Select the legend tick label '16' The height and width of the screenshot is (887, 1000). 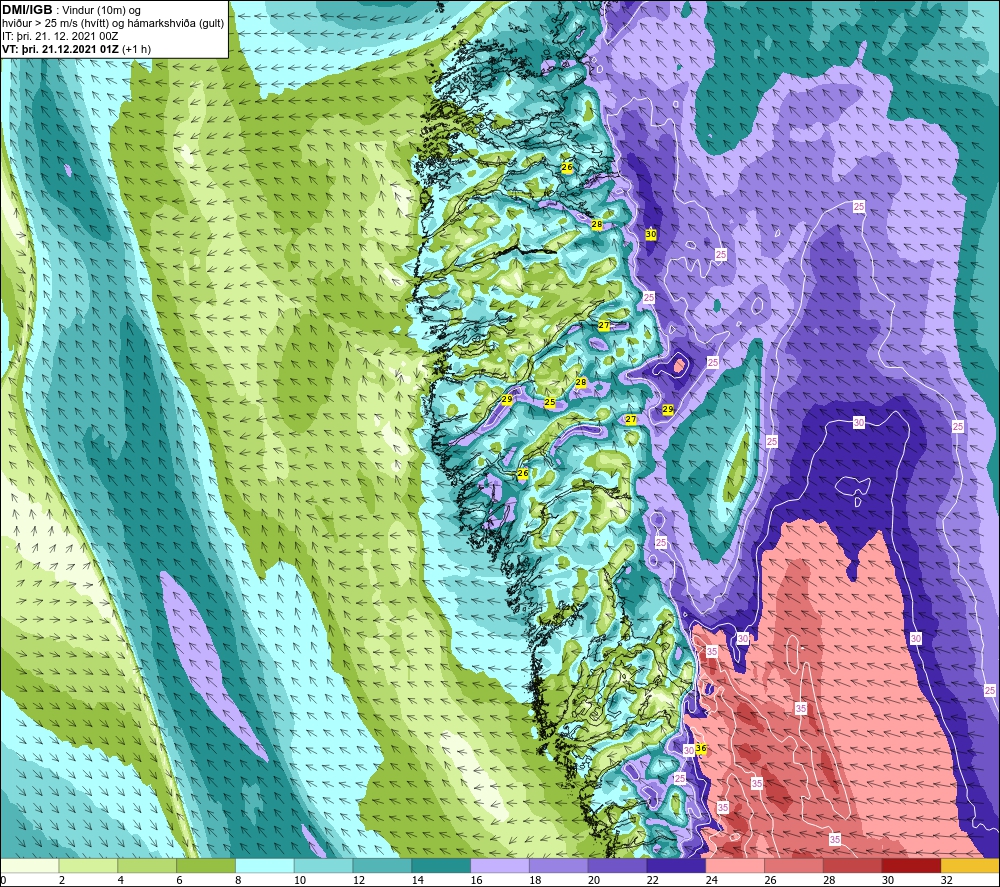(x=476, y=880)
